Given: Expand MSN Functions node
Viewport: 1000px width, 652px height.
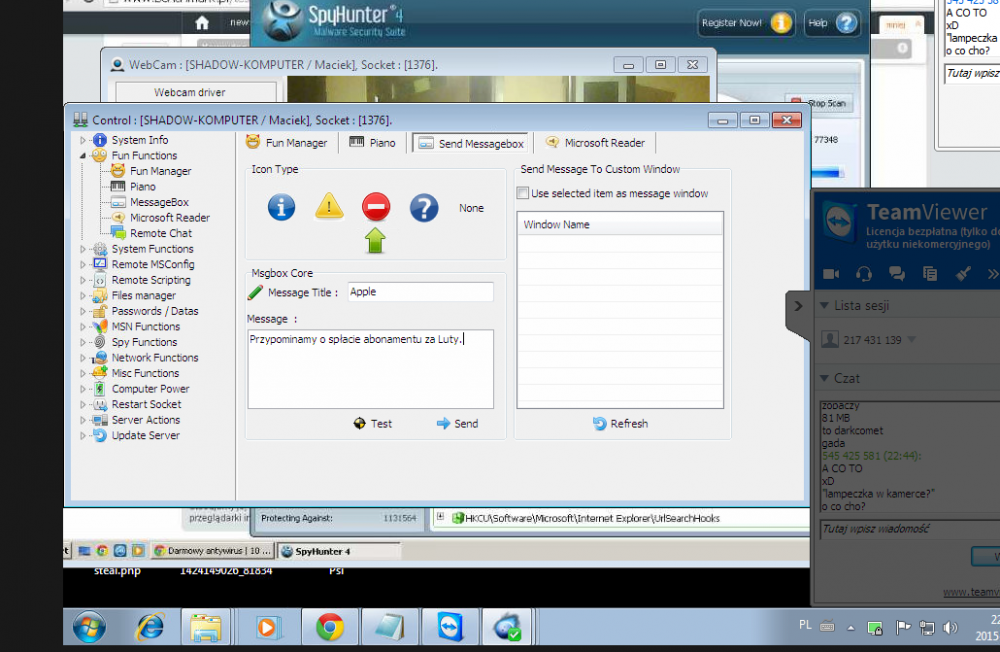Looking at the screenshot, I should coord(83,327).
